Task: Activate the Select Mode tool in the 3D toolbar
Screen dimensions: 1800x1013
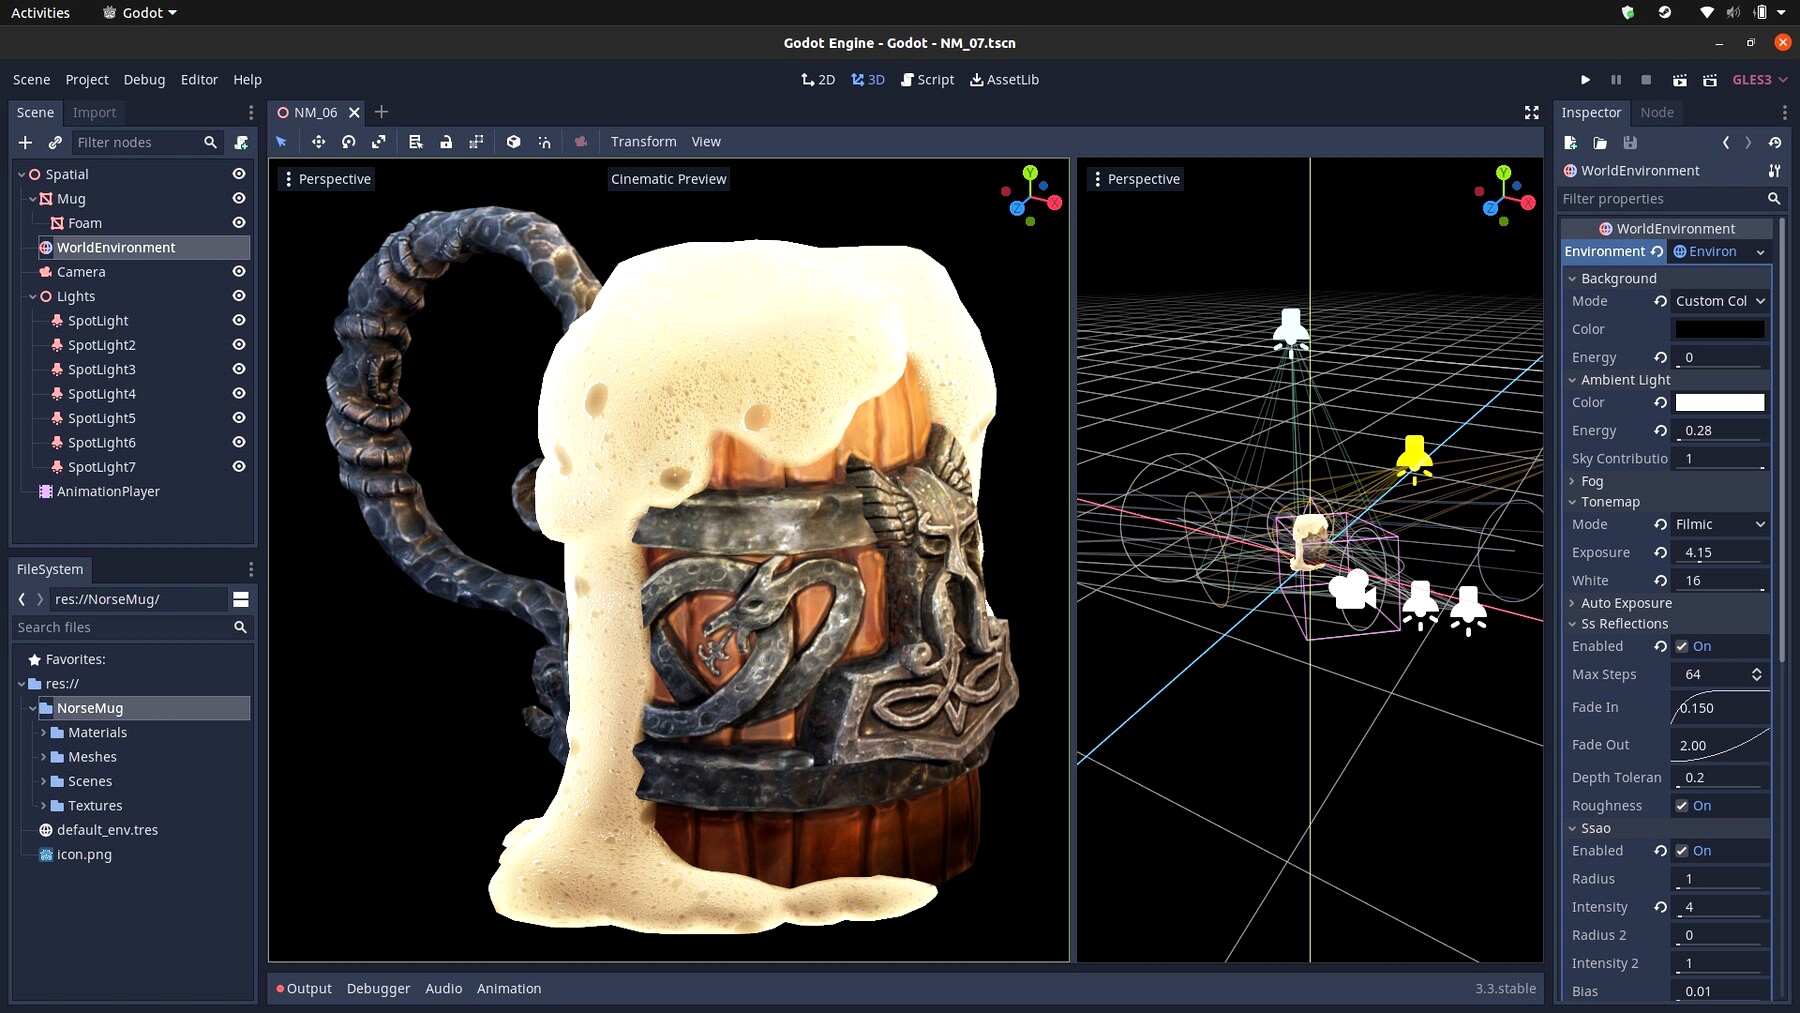Action: click(281, 142)
